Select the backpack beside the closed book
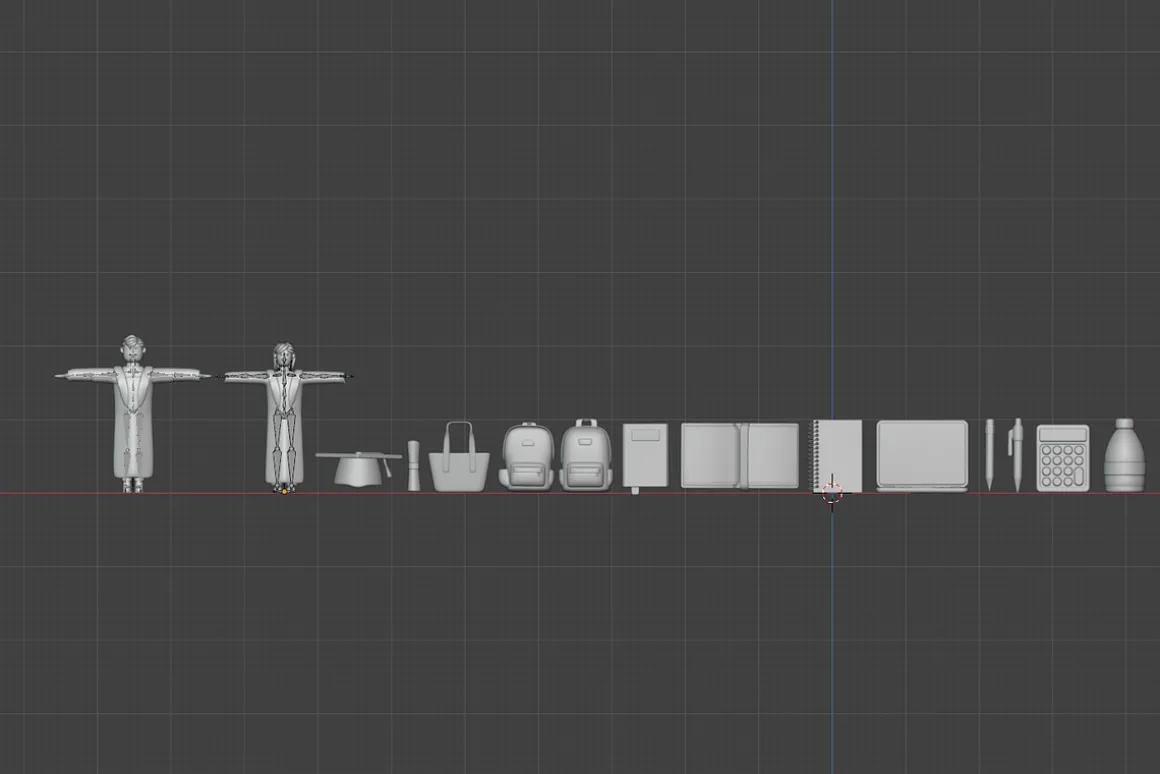The image size is (1160, 774). point(585,455)
